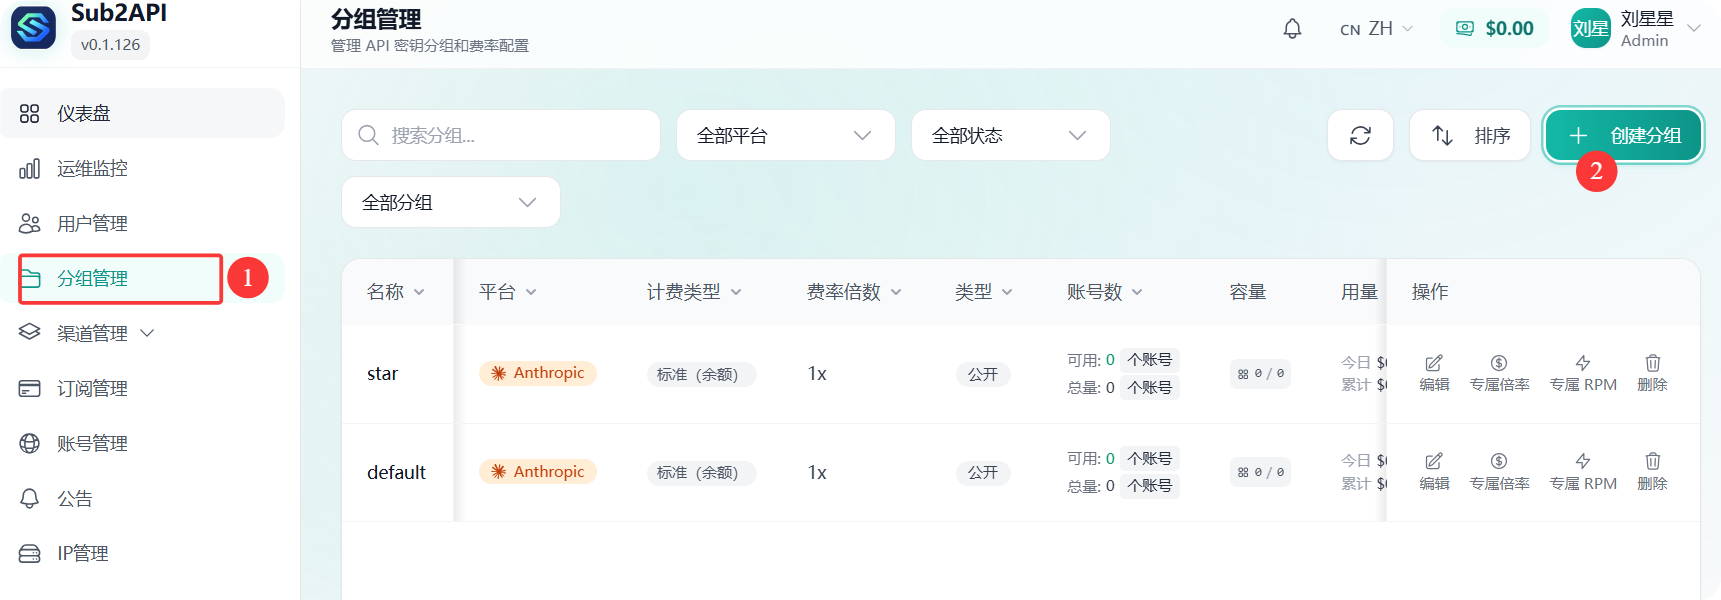
Task: Click the balance wallet icon
Action: pos(1465,28)
